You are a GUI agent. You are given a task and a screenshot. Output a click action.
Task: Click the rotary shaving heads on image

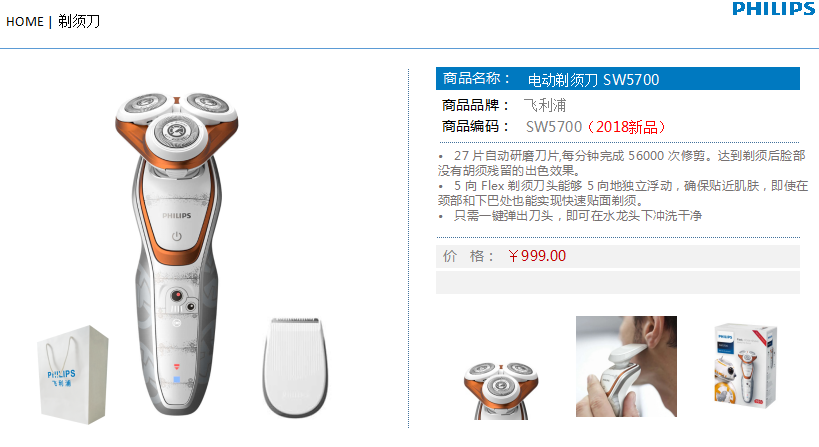[177, 124]
